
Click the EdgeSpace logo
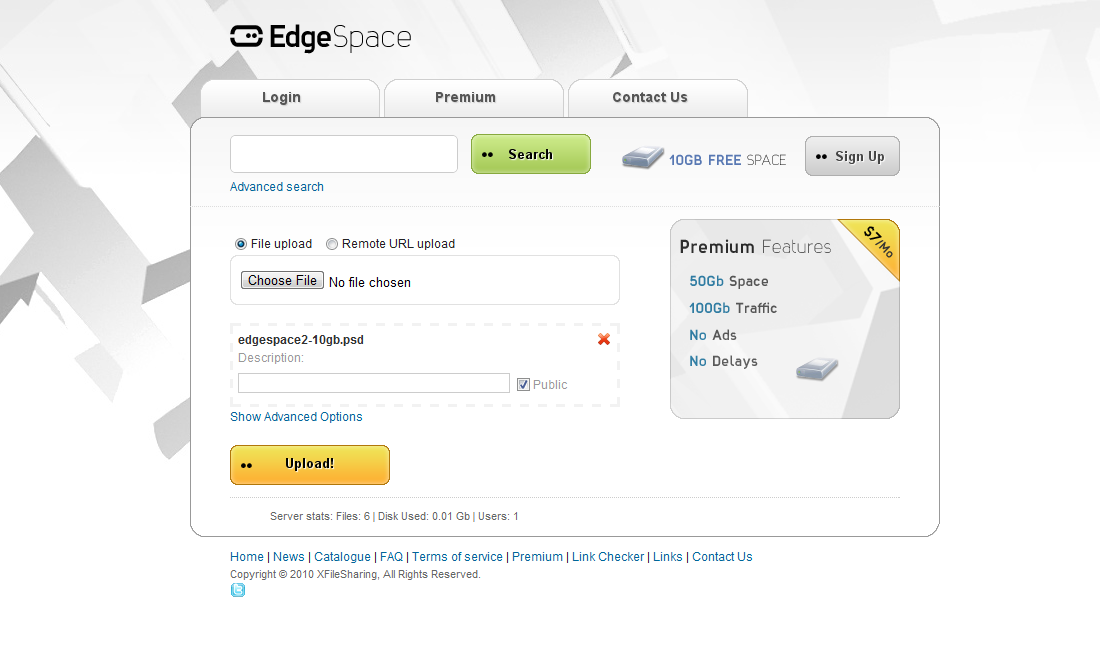[x=321, y=38]
